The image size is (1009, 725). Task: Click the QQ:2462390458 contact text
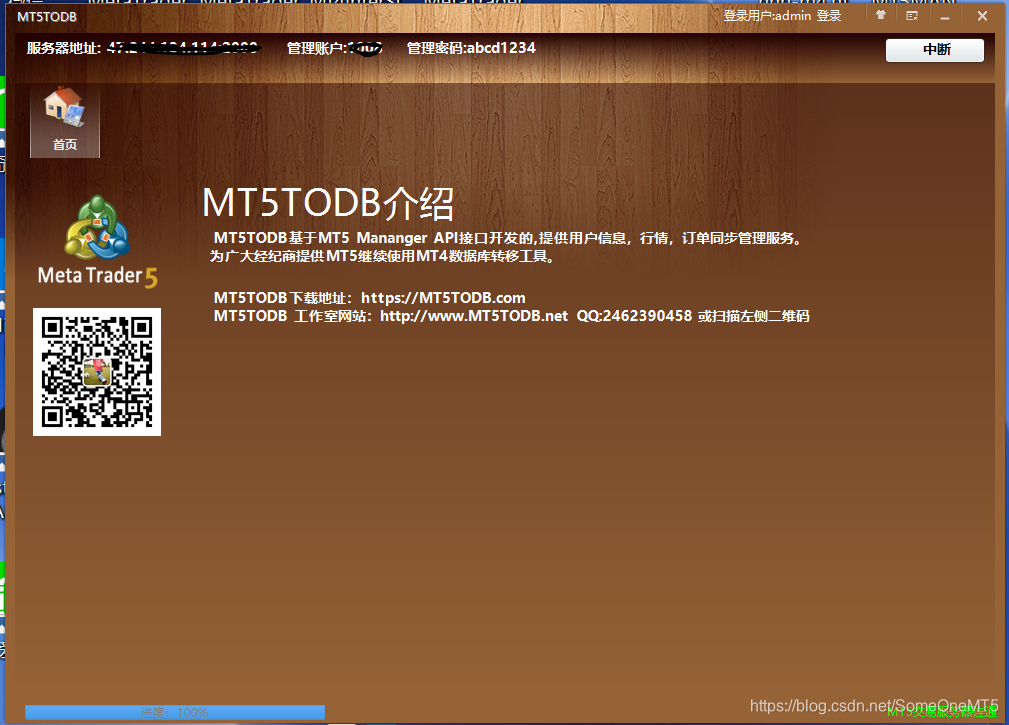click(x=634, y=316)
